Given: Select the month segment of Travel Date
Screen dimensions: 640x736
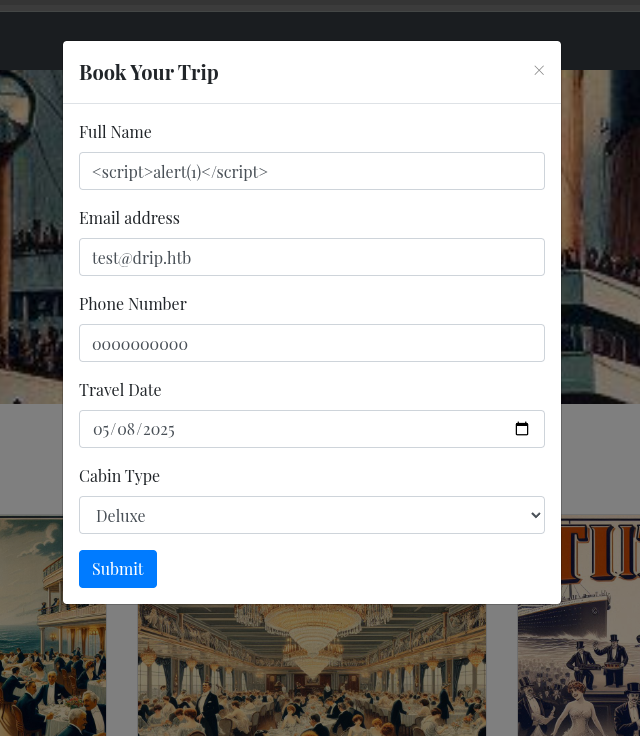Looking at the screenshot, I should [x=101, y=429].
